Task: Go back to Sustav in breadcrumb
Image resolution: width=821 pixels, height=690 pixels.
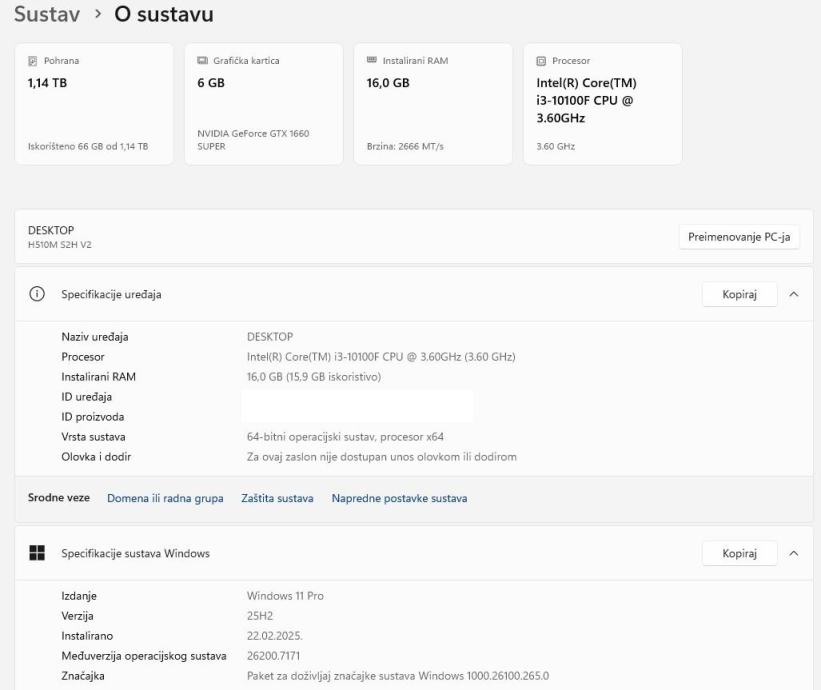Action: pos(47,16)
